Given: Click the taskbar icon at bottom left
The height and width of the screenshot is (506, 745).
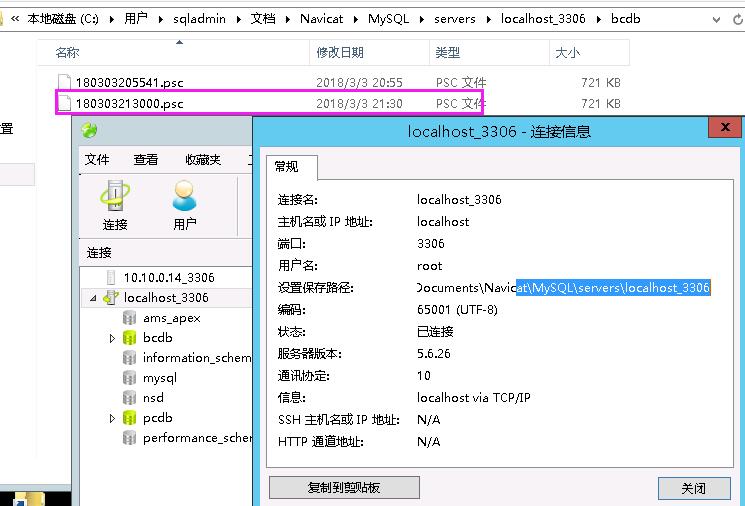Looking at the screenshot, I should (29, 499).
